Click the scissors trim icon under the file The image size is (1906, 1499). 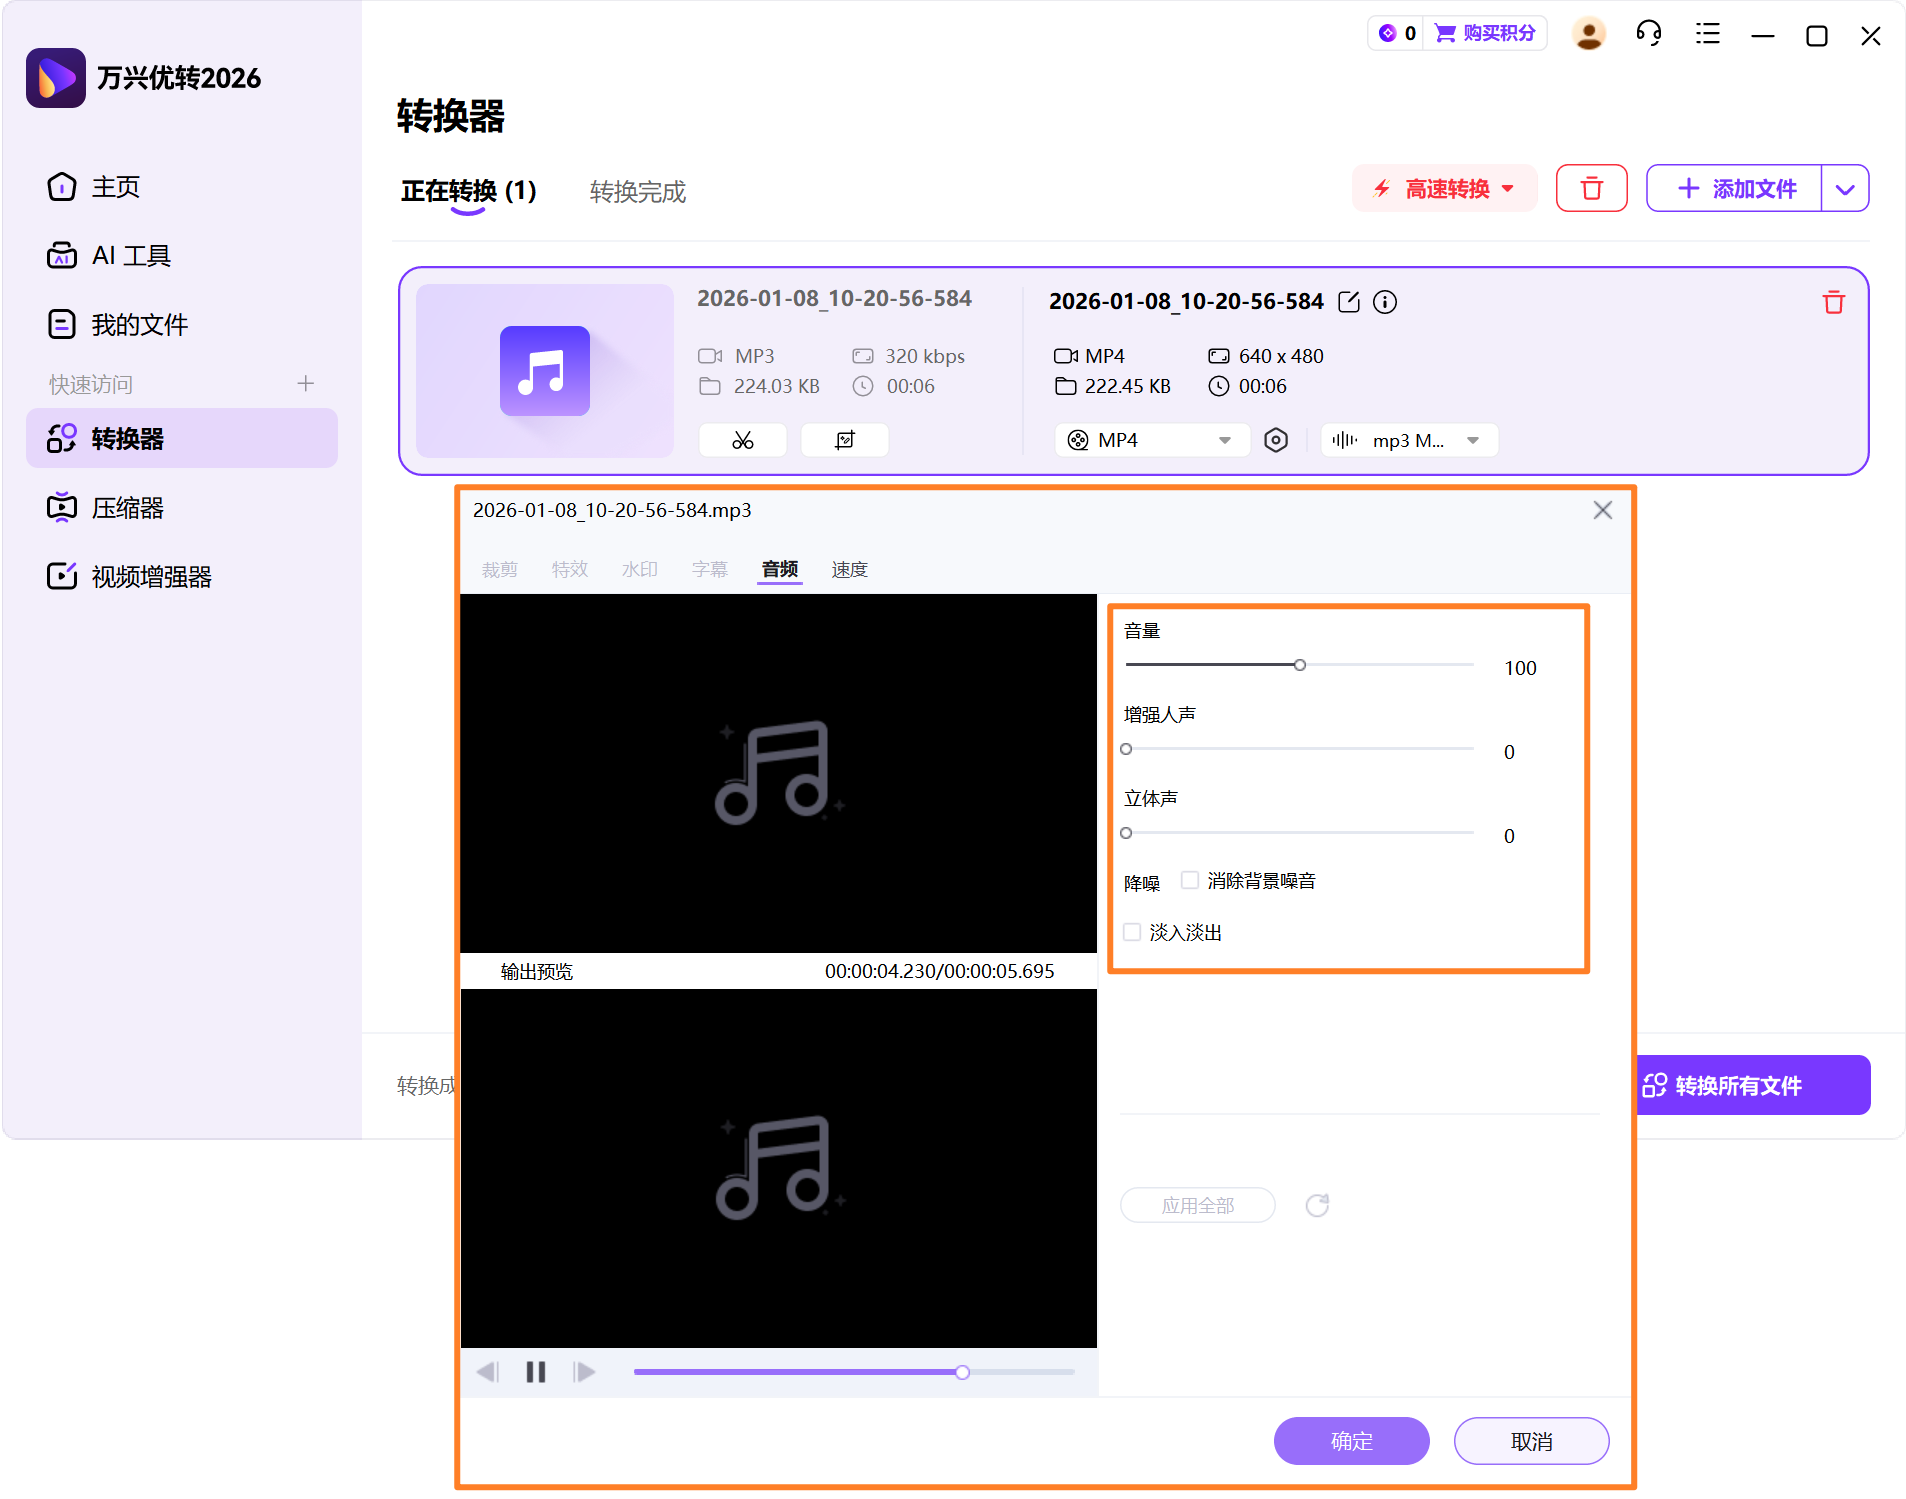(743, 439)
